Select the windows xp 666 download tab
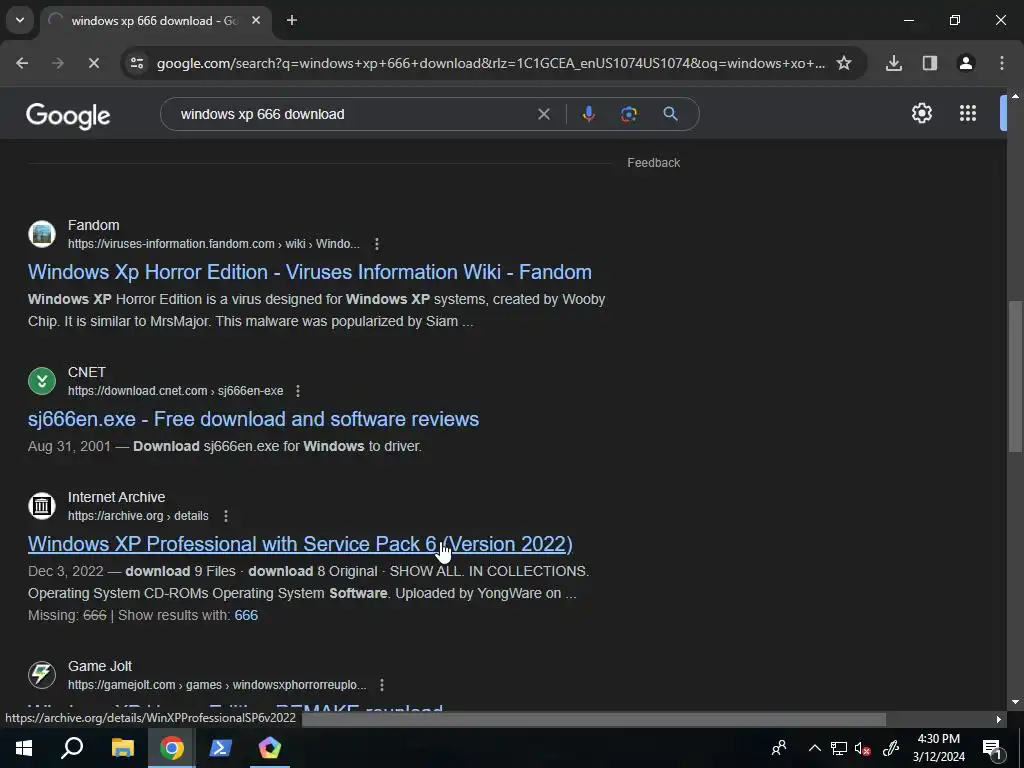 [x=155, y=20]
